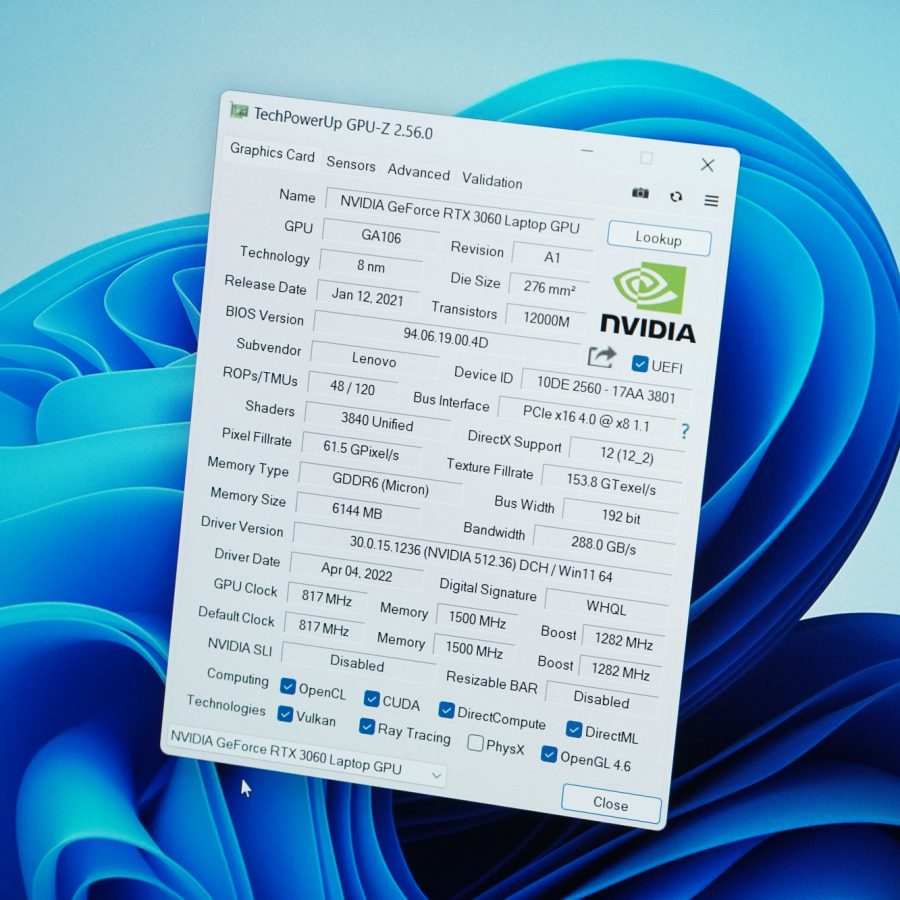Click the Revision value A1
The width and height of the screenshot is (900, 900).
552,257
